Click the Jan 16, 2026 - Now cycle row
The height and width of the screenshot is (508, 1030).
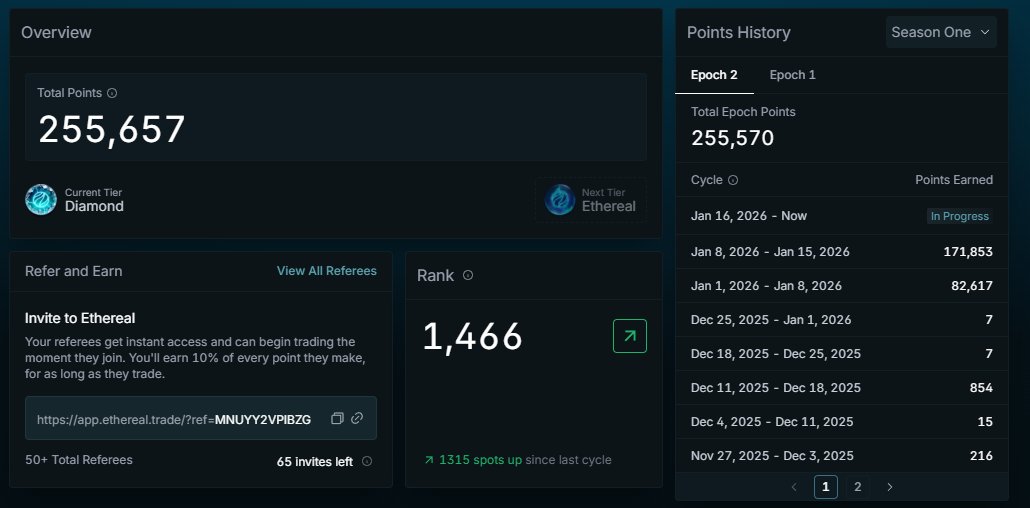pyautogui.click(x=841, y=216)
